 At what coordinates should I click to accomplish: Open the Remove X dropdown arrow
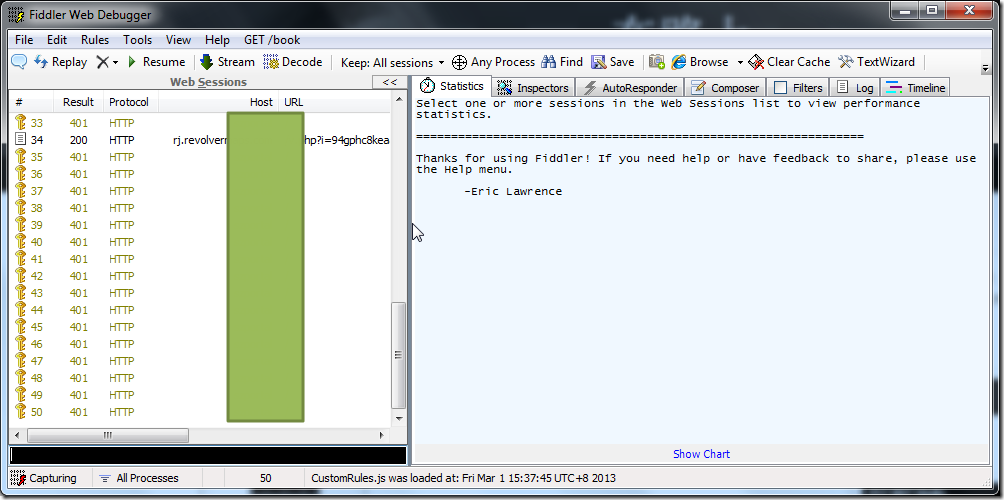coord(116,63)
